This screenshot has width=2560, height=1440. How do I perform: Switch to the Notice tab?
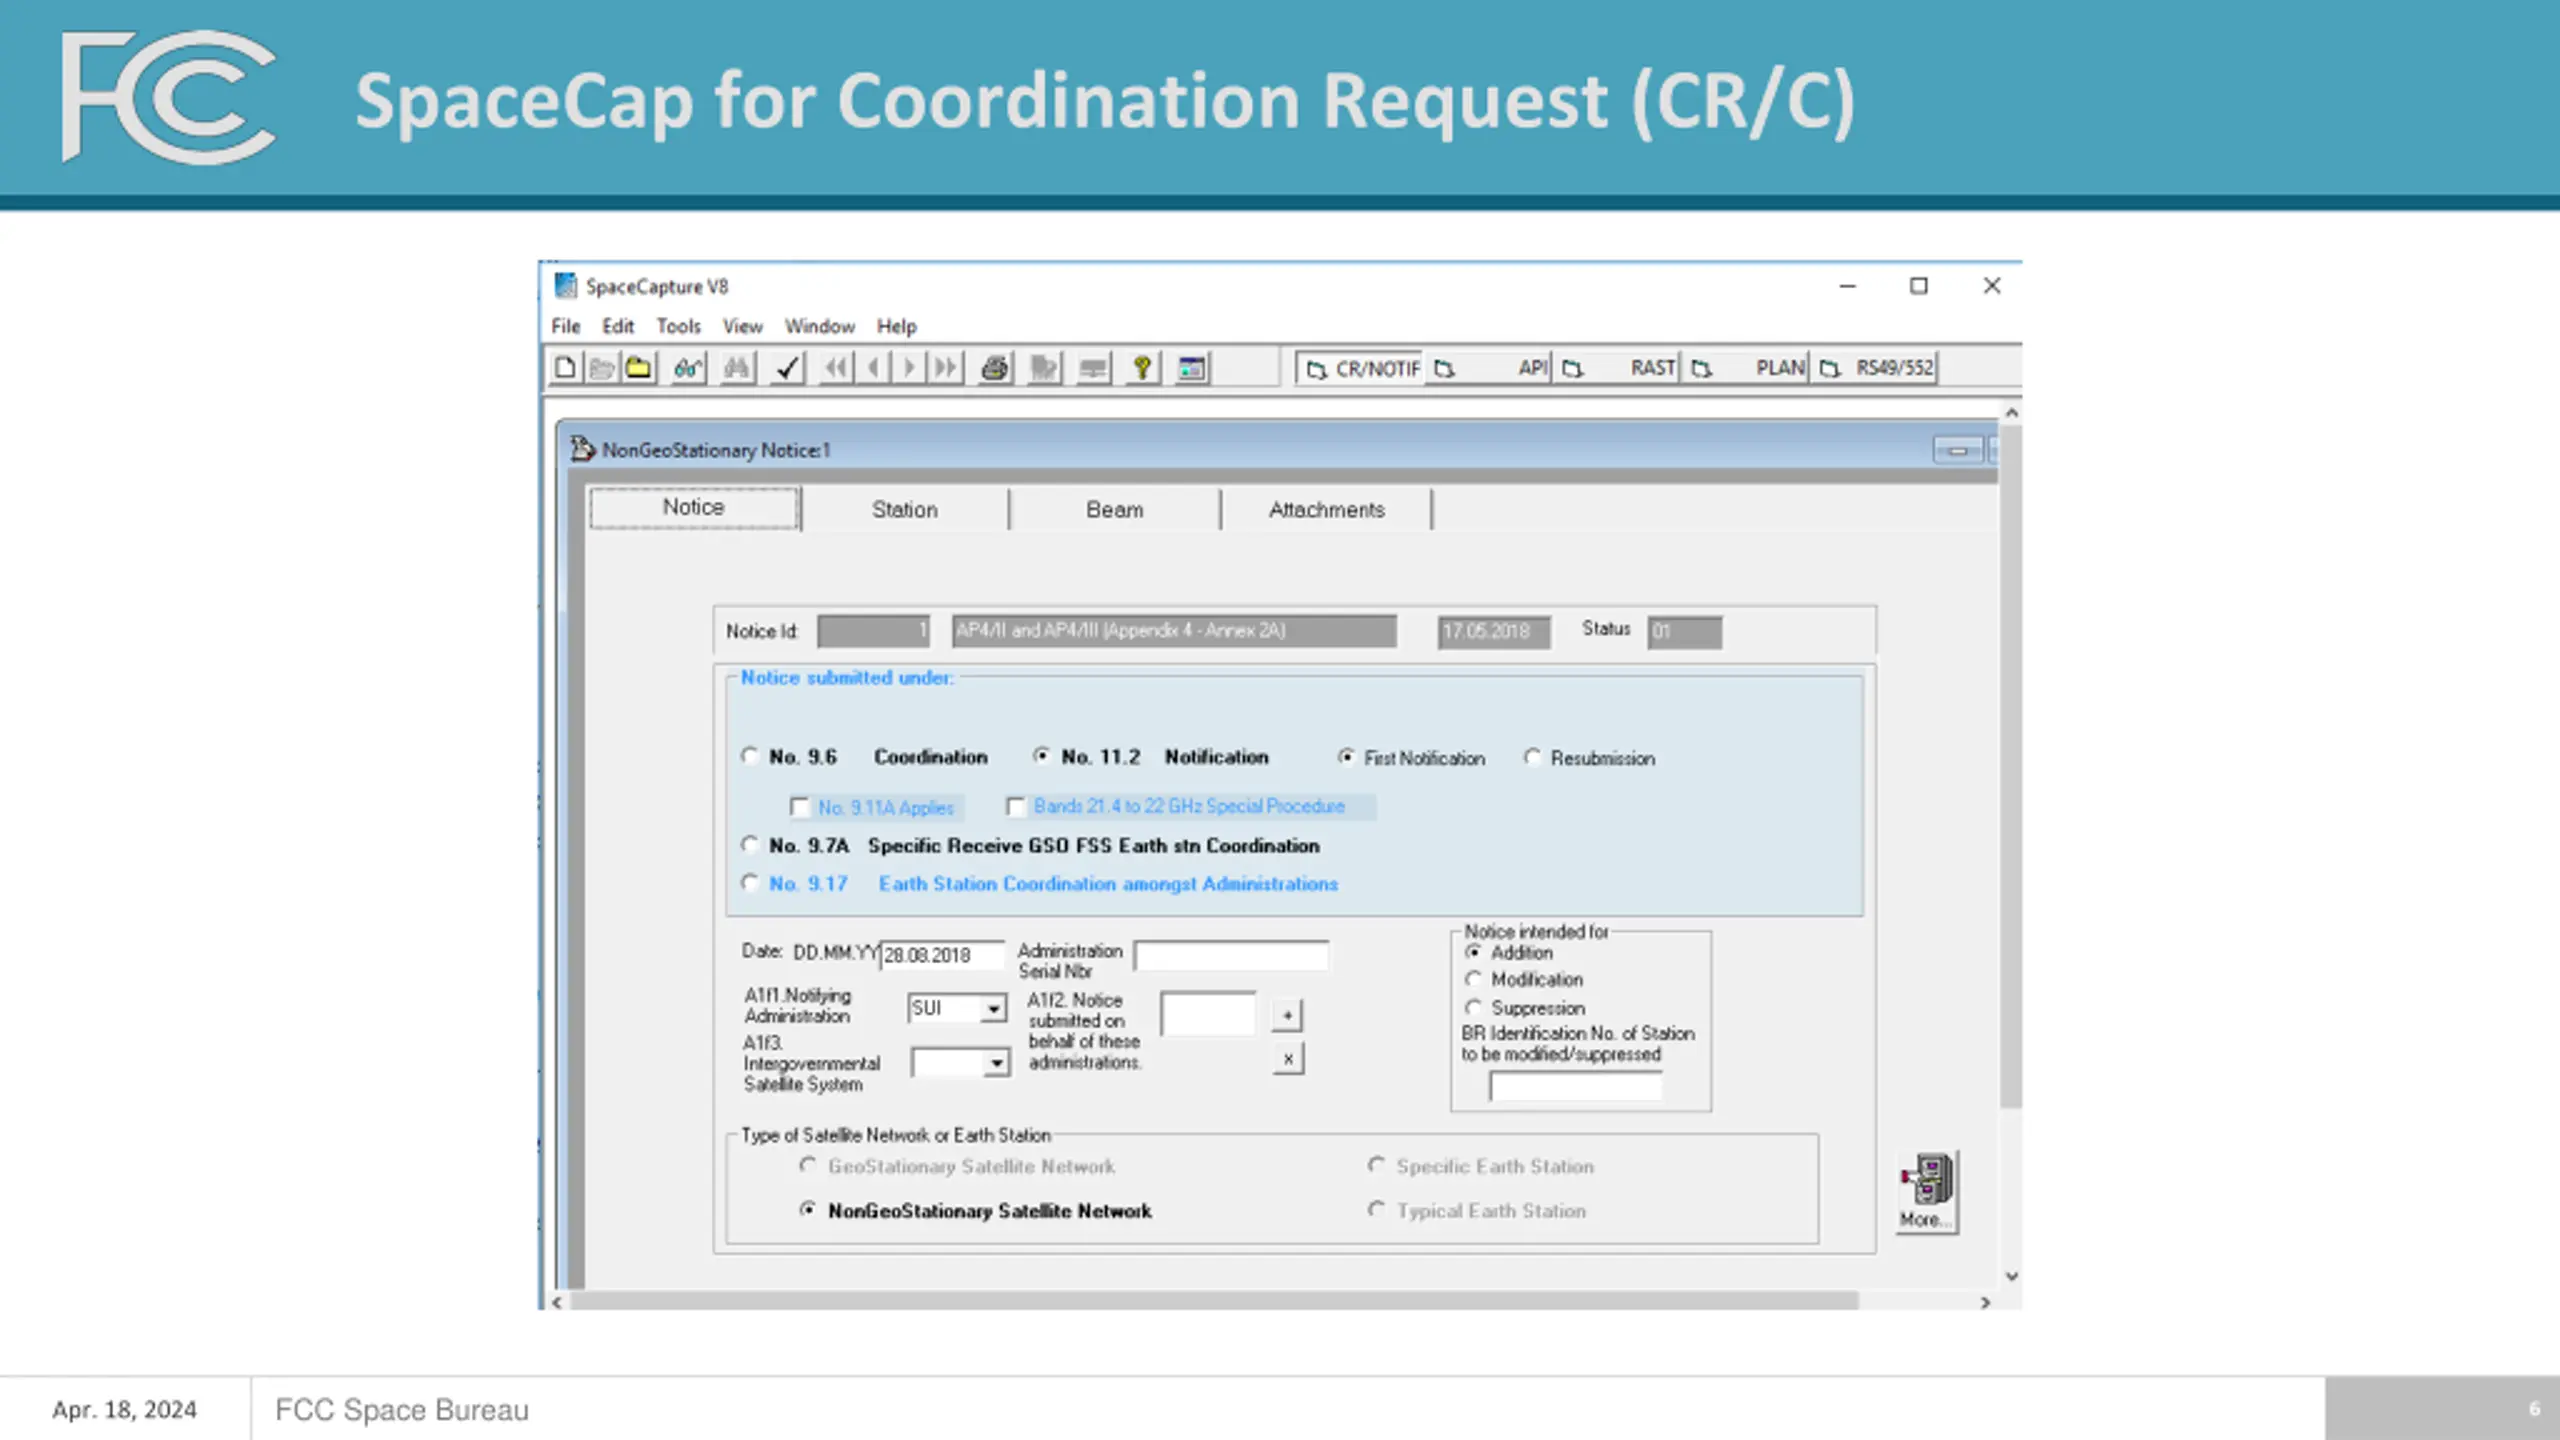pyautogui.click(x=694, y=508)
